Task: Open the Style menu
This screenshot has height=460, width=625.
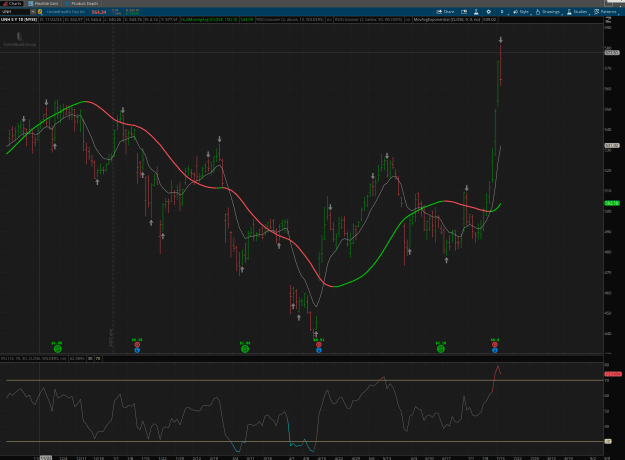Action: [x=521, y=12]
